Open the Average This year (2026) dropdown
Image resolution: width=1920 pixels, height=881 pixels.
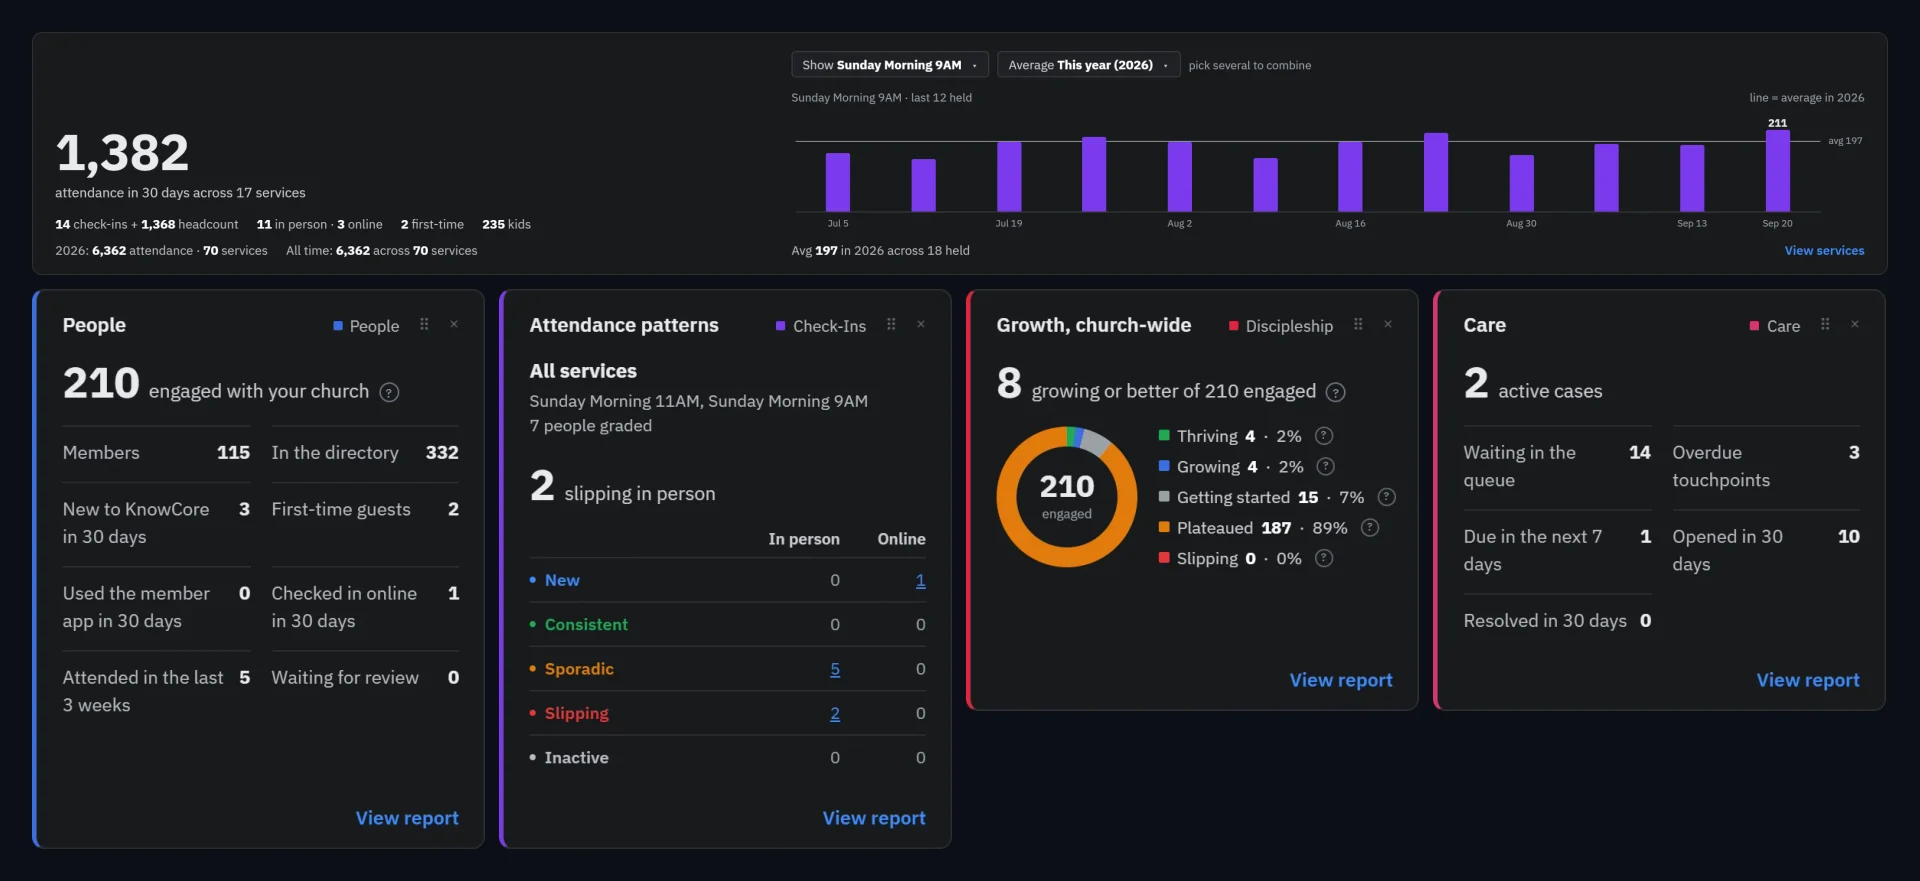click(x=1088, y=65)
